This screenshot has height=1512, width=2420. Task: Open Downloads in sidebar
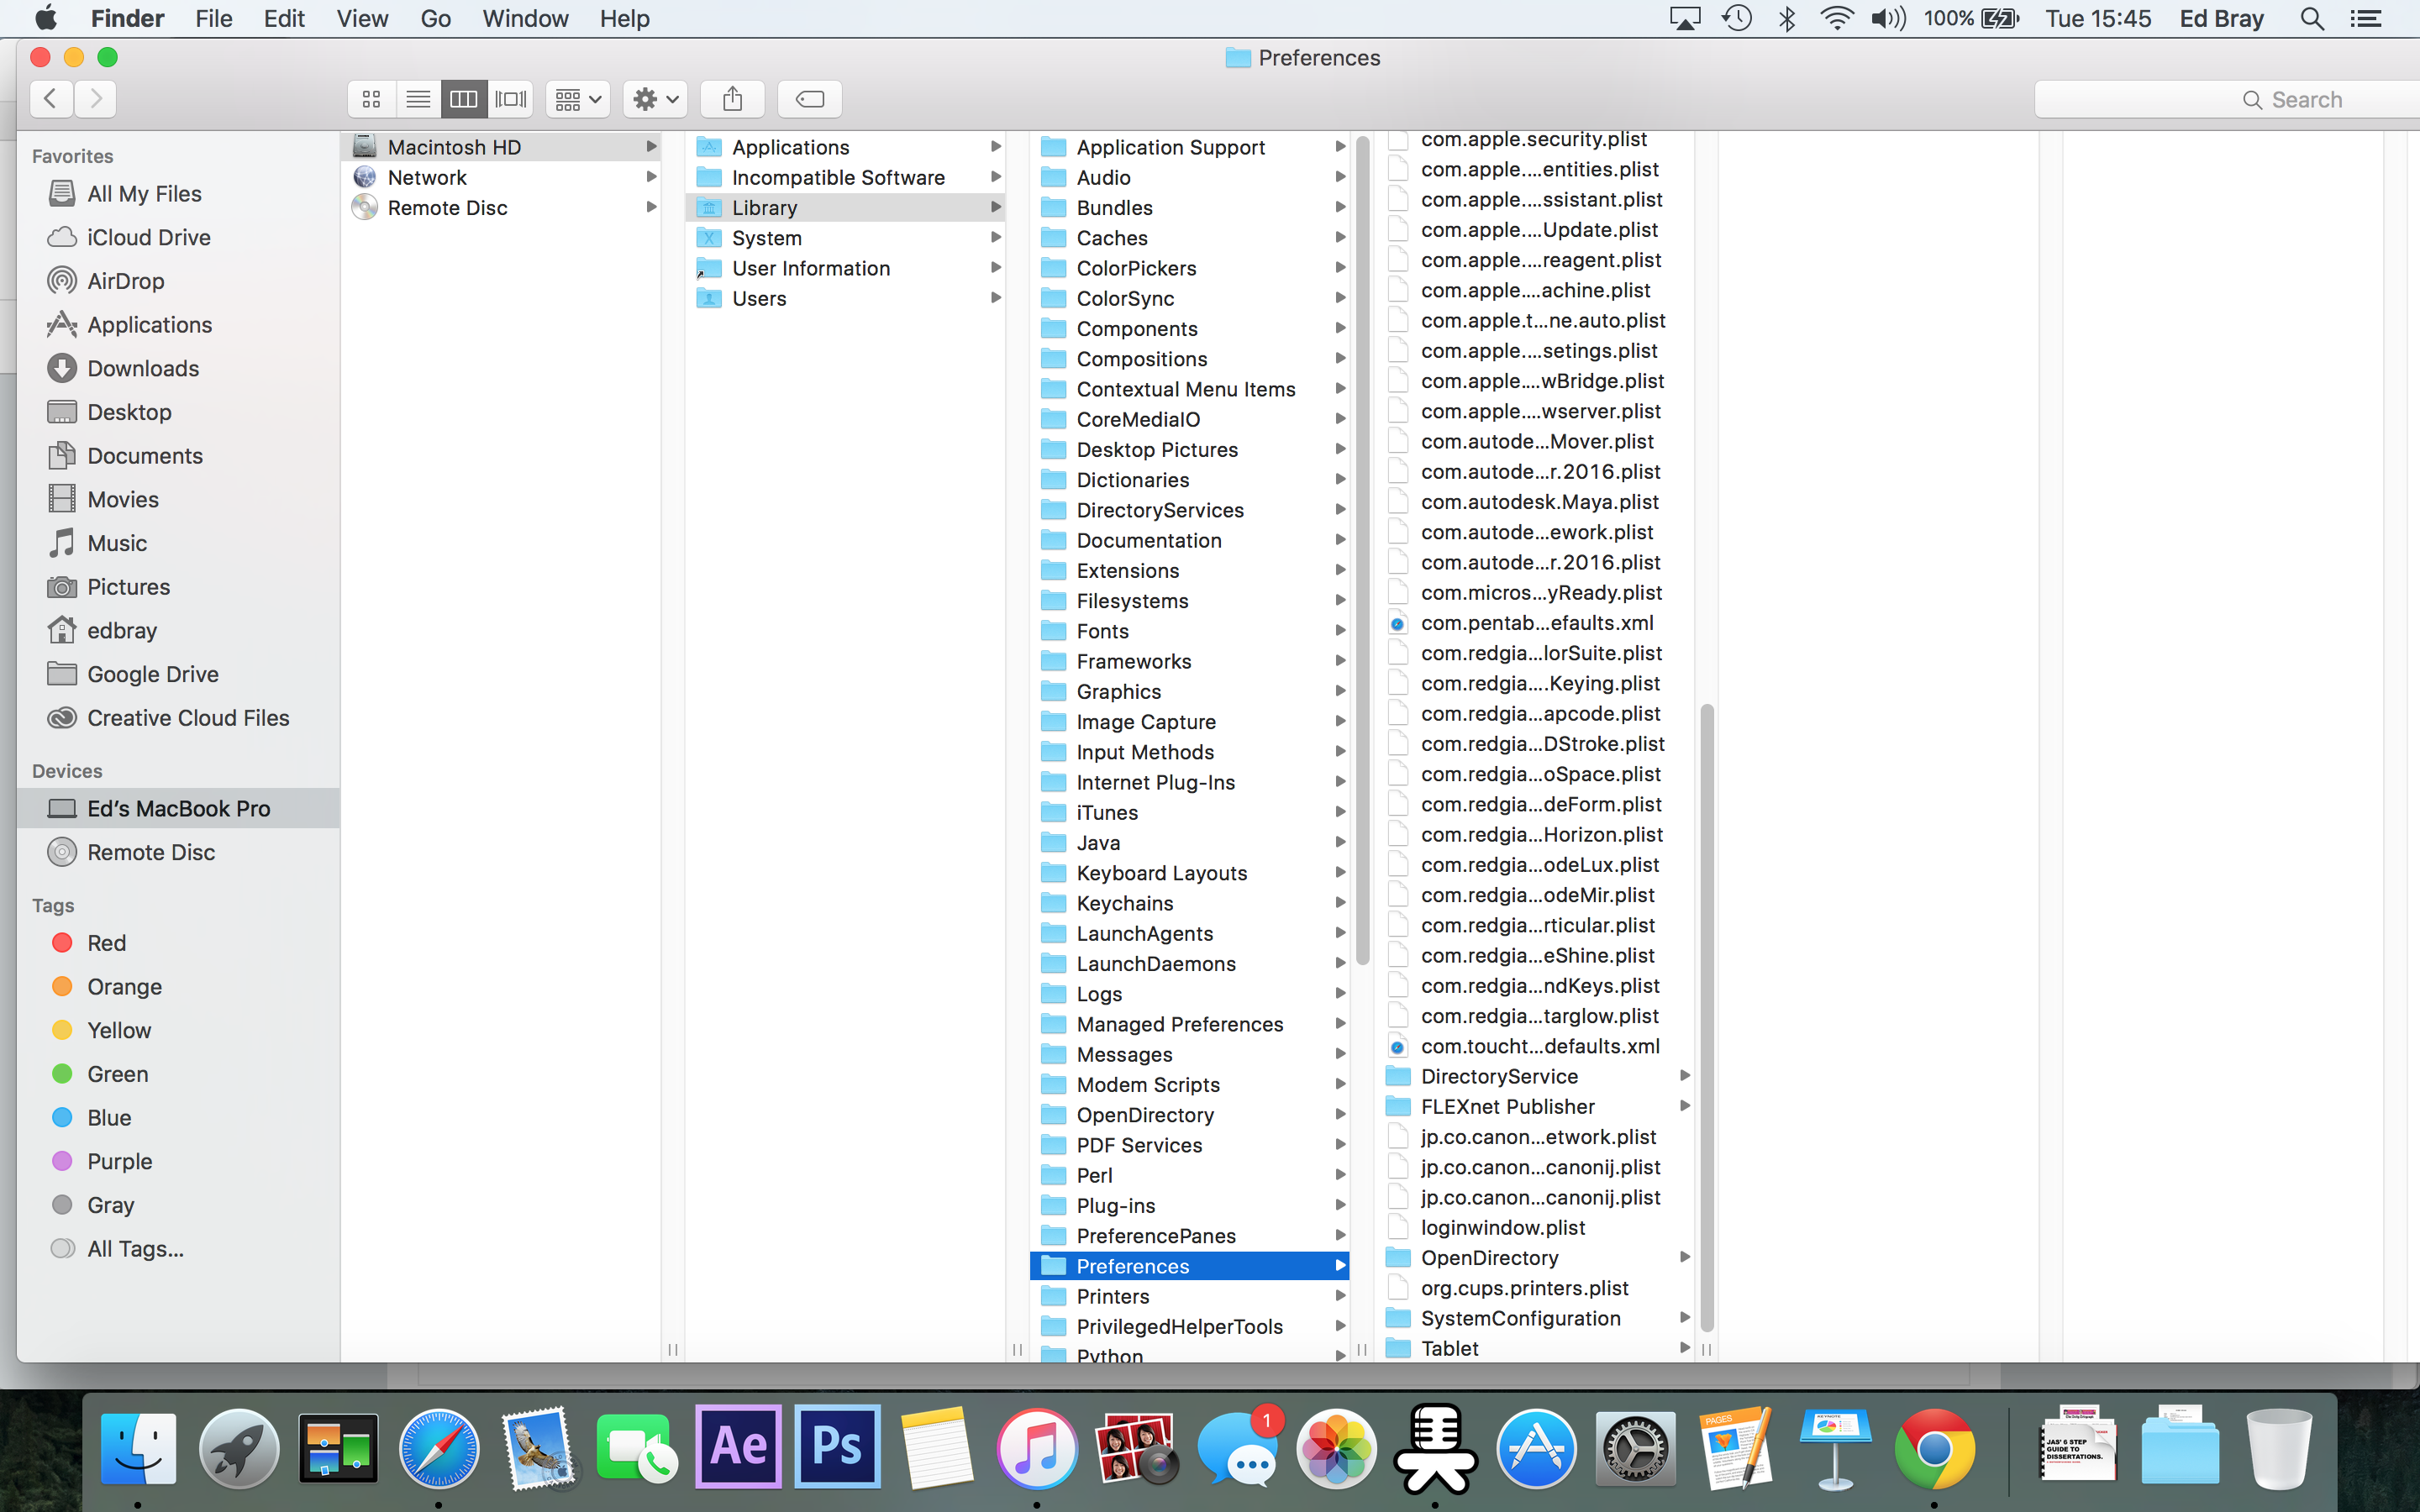tap(178, 368)
